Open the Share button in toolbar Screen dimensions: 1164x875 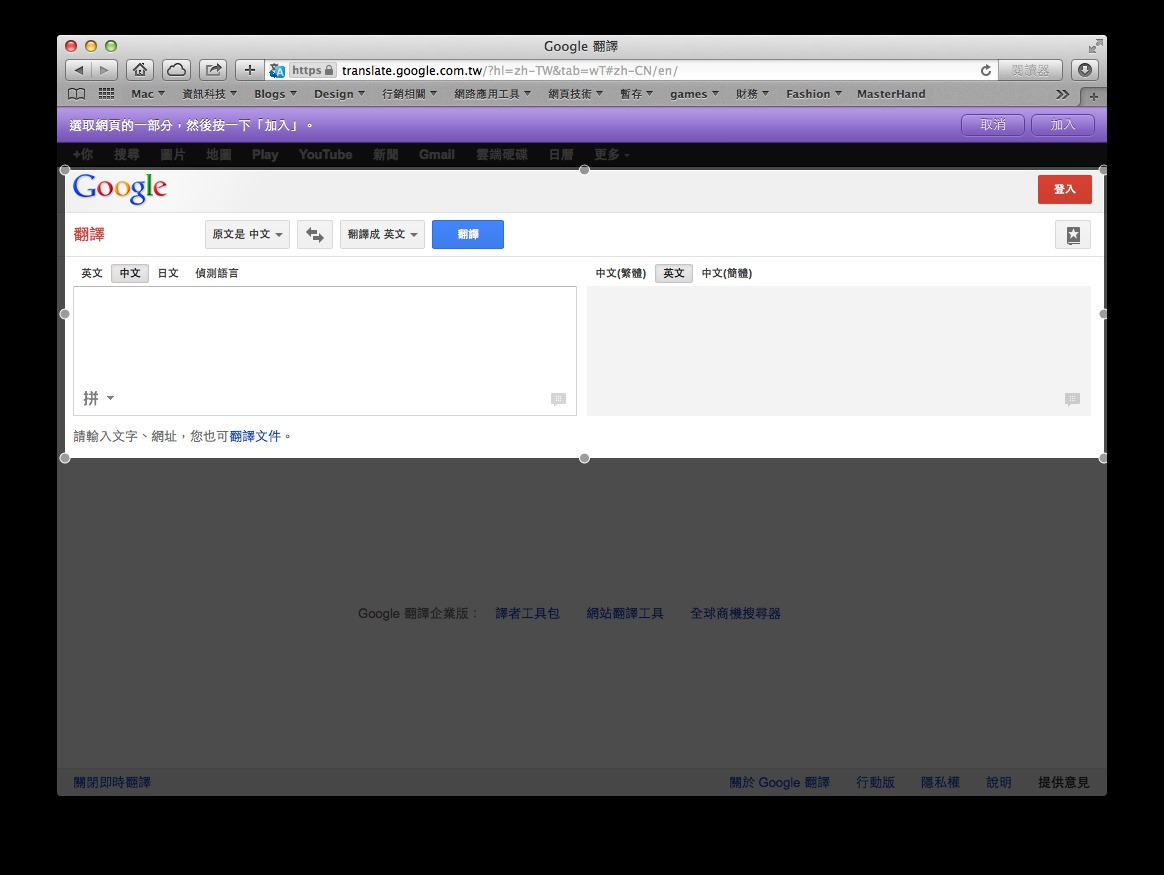213,70
